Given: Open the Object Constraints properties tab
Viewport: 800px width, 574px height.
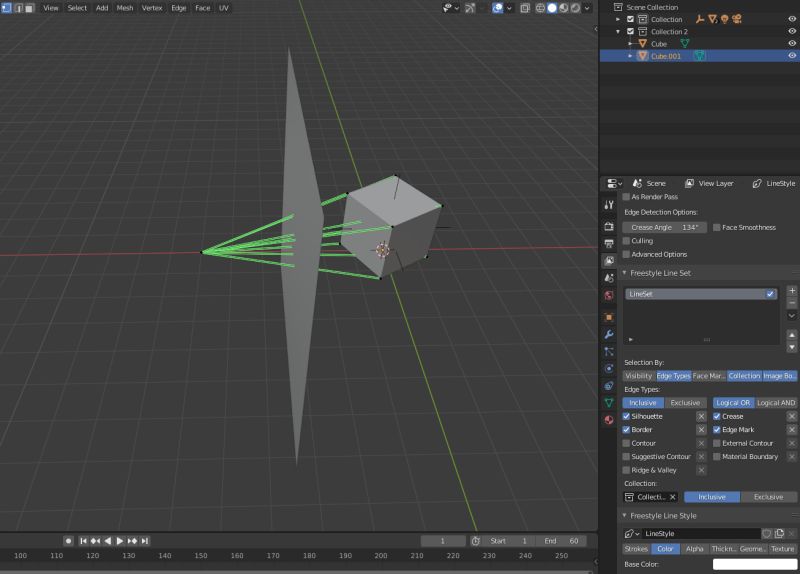Looking at the screenshot, I should [609, 386].
